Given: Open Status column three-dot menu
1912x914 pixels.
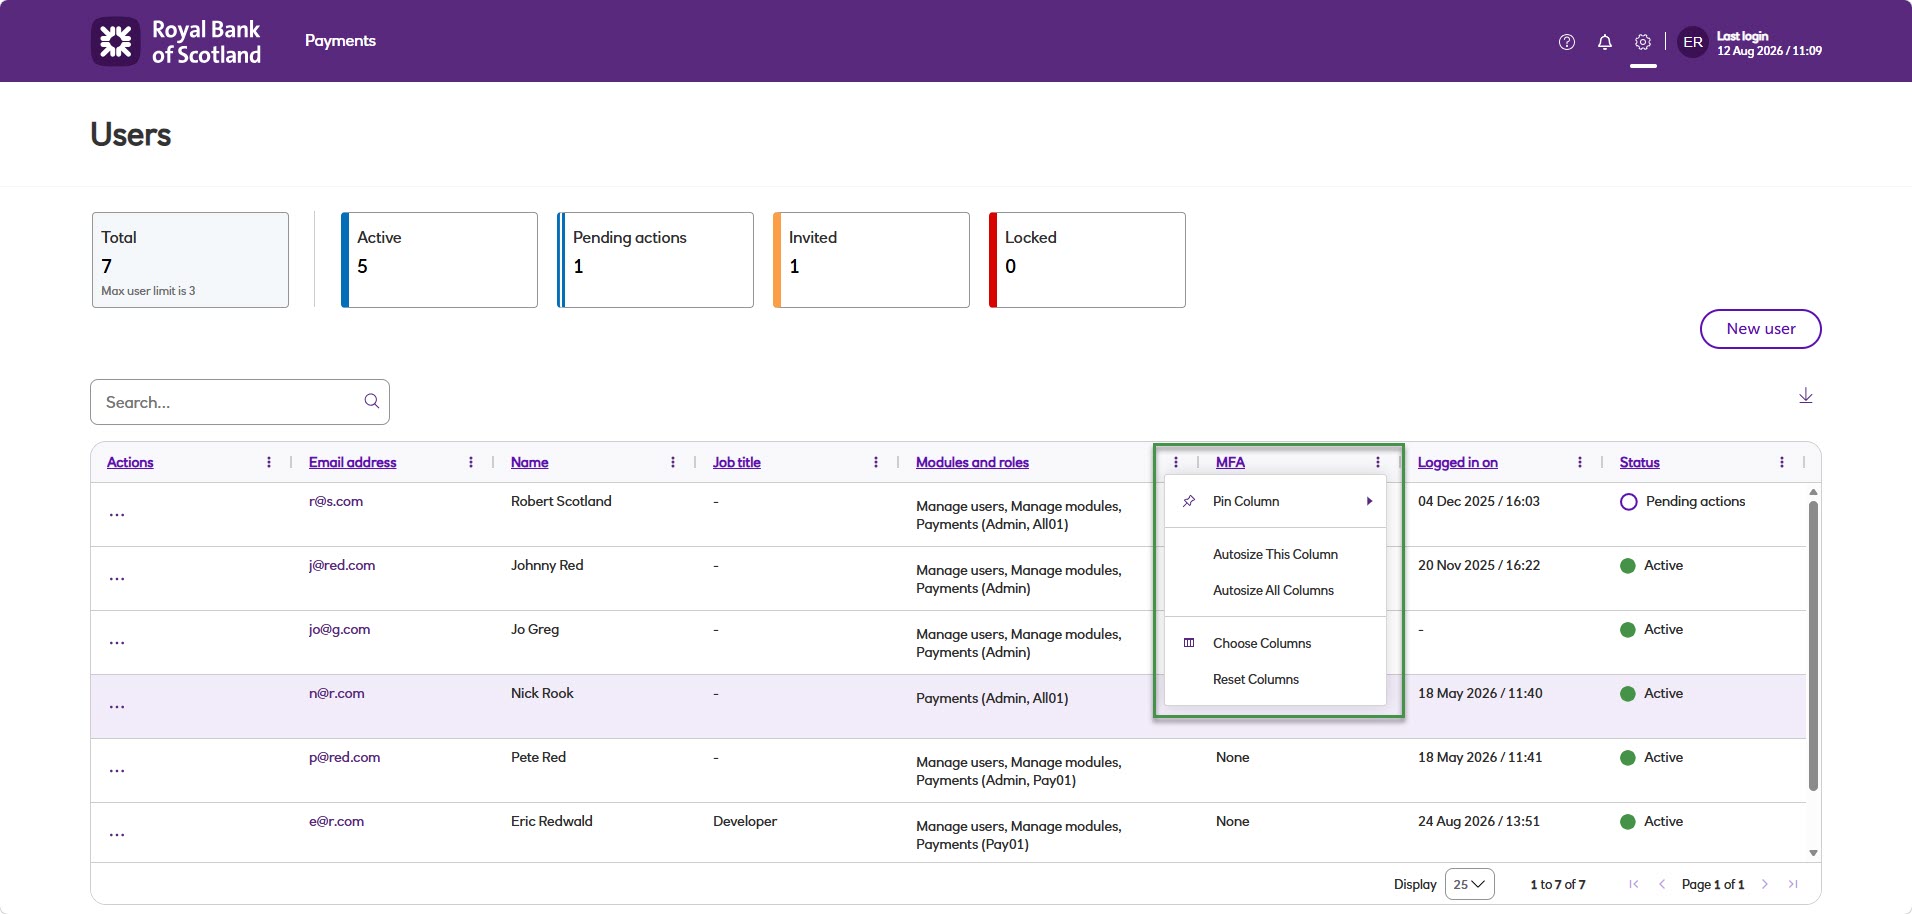Looking at the screenshot, I should 1782,462.
